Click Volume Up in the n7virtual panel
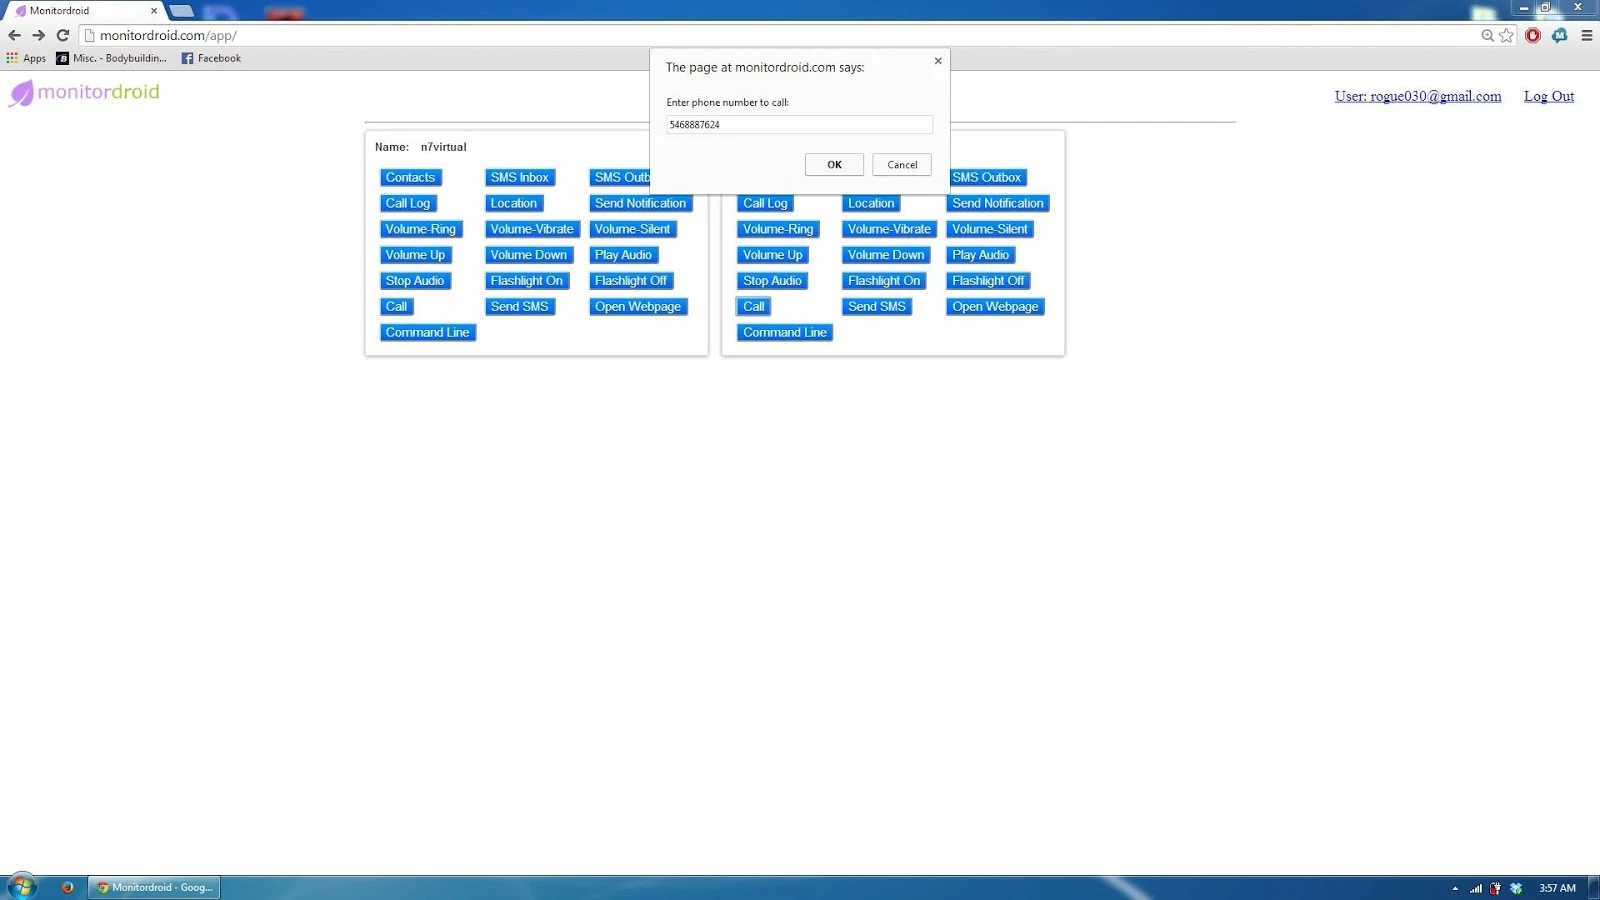 (x=415, y=256)
